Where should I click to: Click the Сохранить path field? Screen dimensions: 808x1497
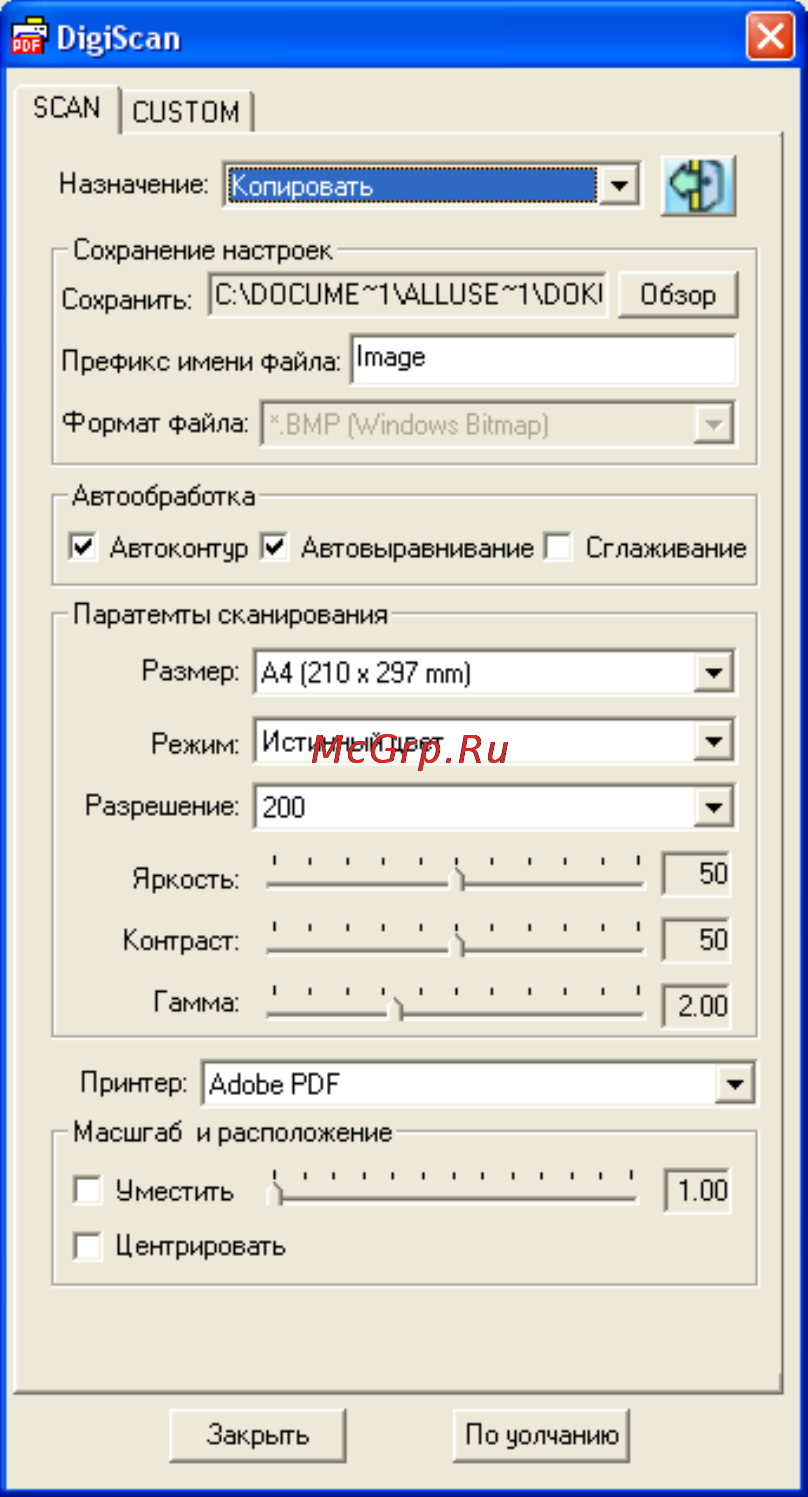tap(408, 296)
